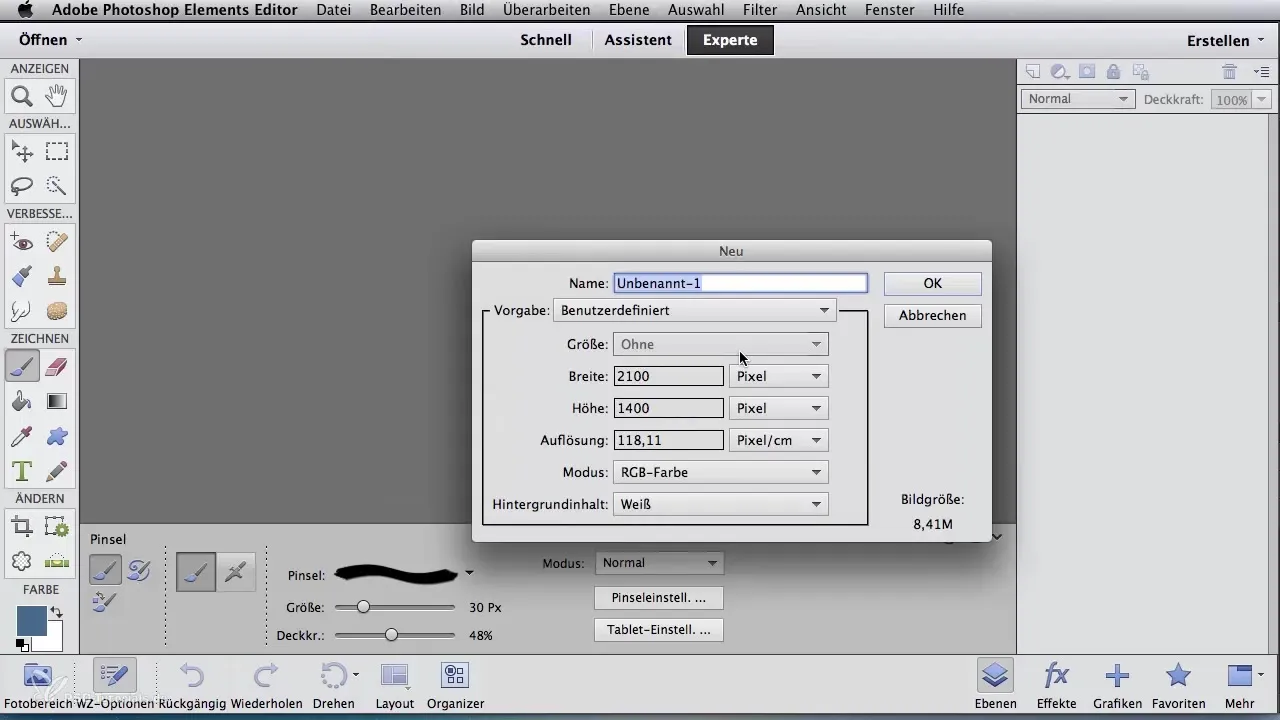This screenshot has height=720, width=1280.
Task: Choose Color Replacement brush in tool options
Action: pyautogui.click(x=105, y=601)
